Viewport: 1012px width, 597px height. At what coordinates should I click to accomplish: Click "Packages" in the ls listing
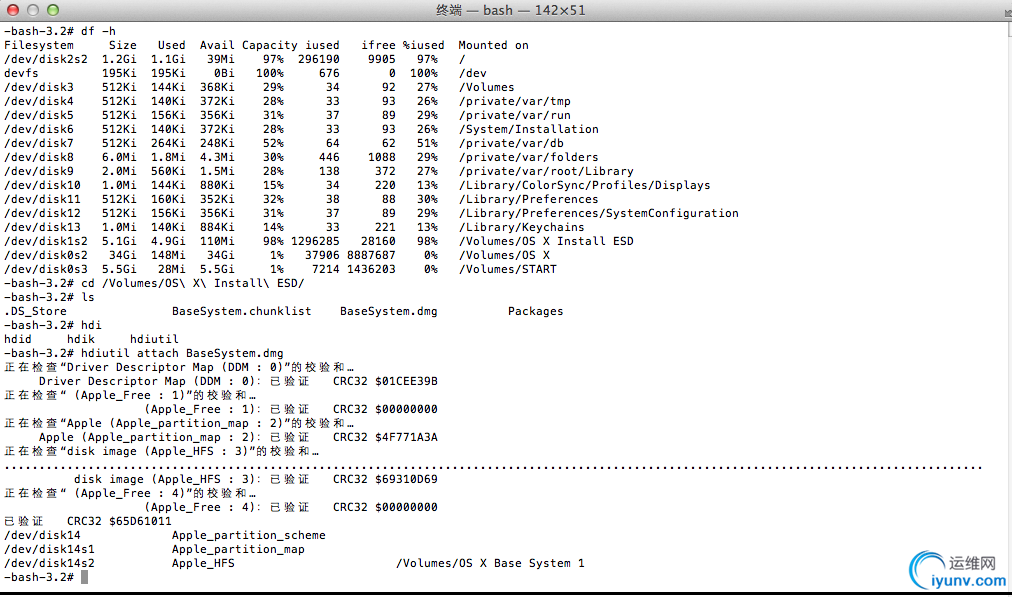click(535, 311)
